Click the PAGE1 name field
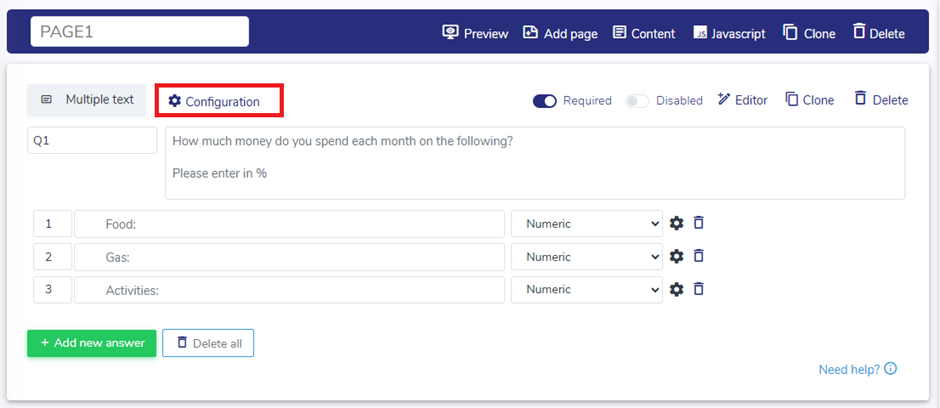 [139, 32]
